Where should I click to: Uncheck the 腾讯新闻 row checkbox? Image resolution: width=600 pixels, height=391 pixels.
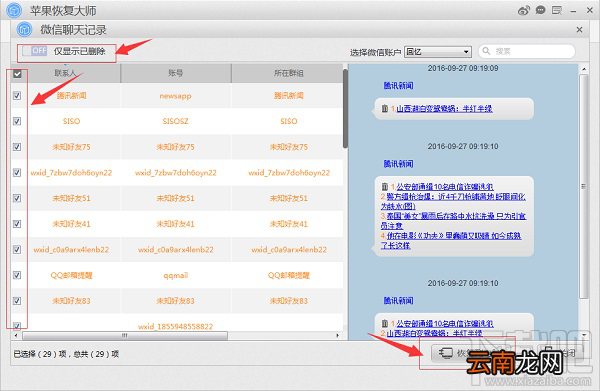tap(17, 96)
